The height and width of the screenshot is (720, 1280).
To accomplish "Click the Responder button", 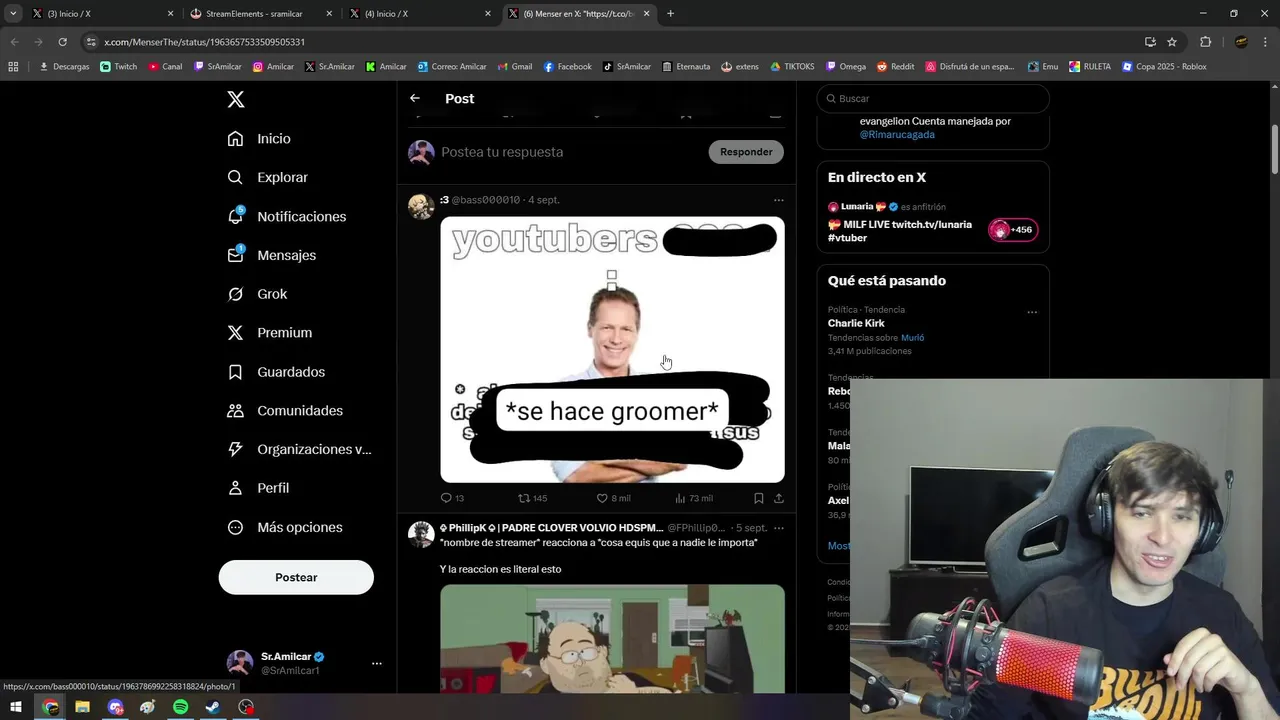I will pos(746,152).
